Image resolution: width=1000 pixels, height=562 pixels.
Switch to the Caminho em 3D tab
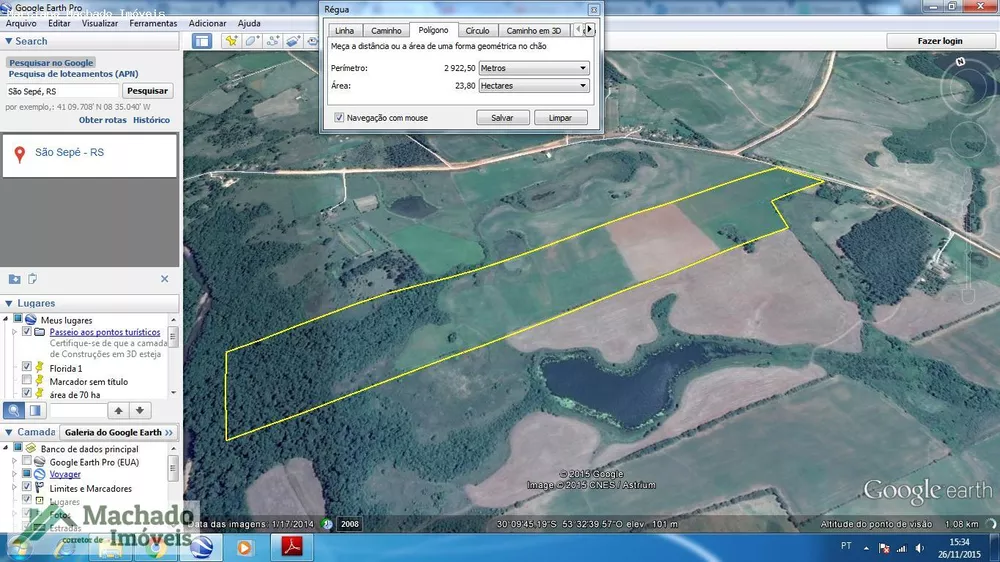click(x=534, y=31)
